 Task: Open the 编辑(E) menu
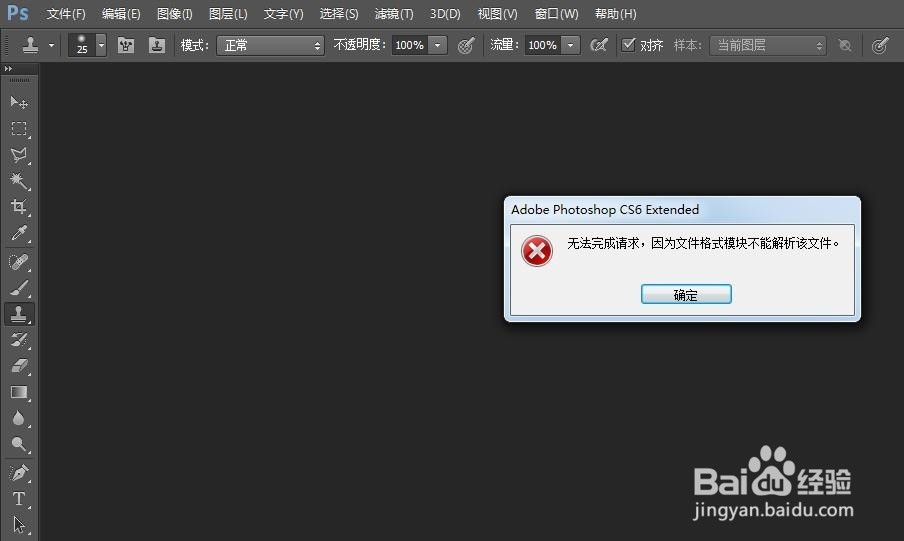[x=121, y=14]
